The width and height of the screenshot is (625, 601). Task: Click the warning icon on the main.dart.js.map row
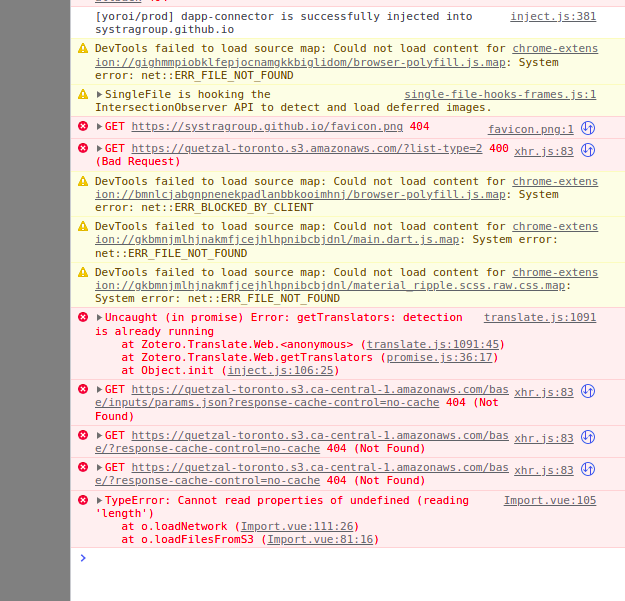point(83,226)
